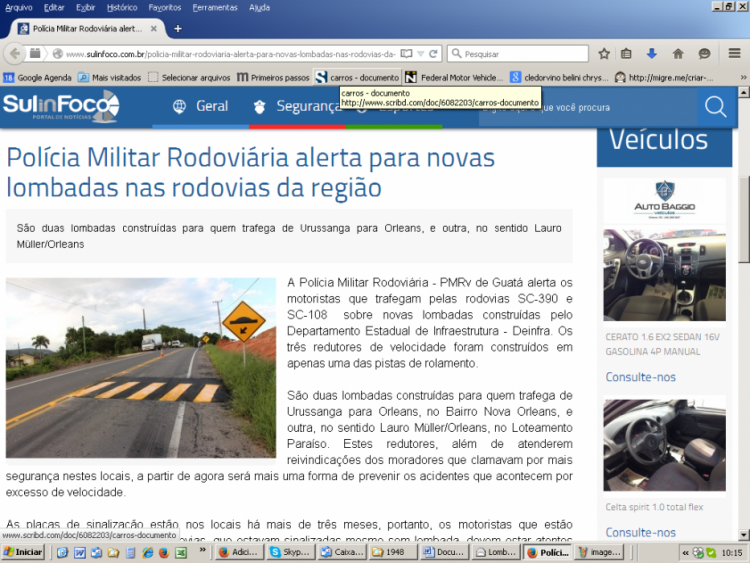Screen dimensions: 750x563
Task: Go to the browser home page icon
Action: pyautogui.click(x=678, y=53)
